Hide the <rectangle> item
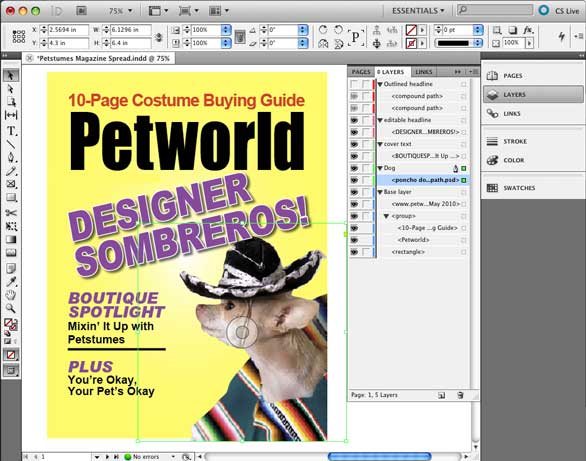Screen dimensions: 586x461 coord(354,252)
